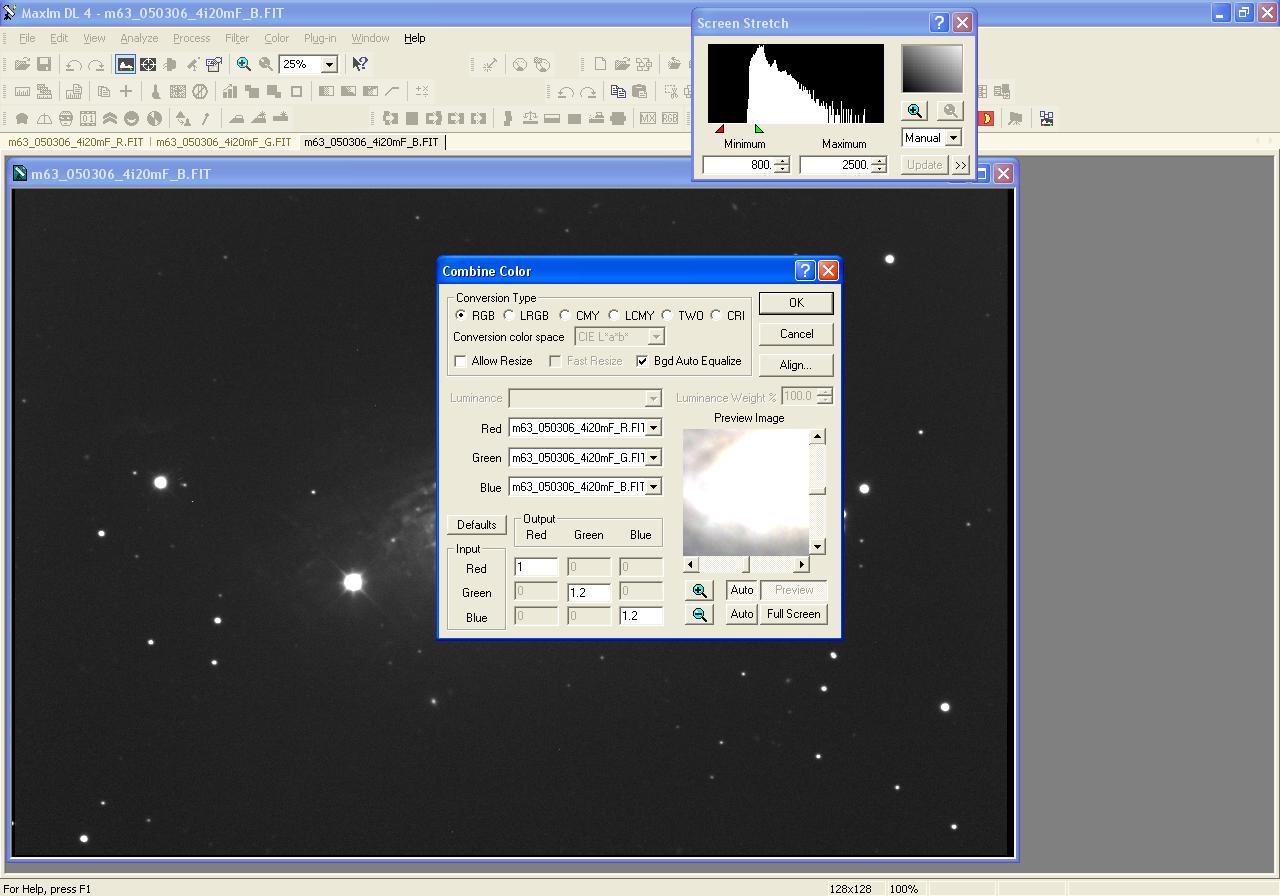Choose the CMY conversion type option
The width and height of the screenshot is (1280, 896).
tap(565, 316)
